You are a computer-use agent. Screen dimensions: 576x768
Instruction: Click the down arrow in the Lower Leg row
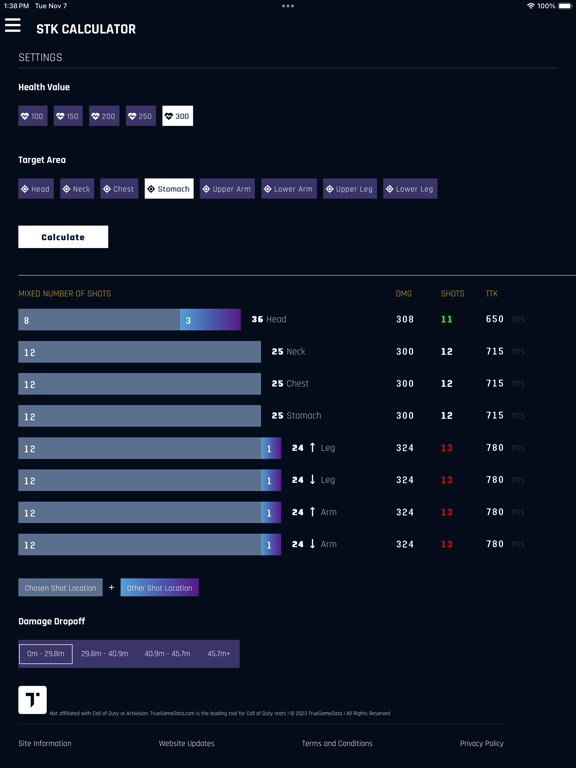[x=312, y=480]
